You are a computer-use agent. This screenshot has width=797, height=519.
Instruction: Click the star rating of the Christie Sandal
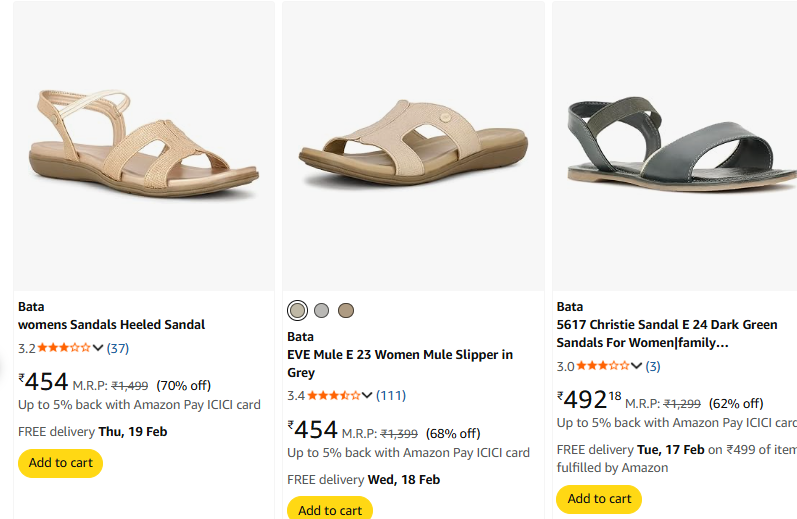(x=603, y=366)
